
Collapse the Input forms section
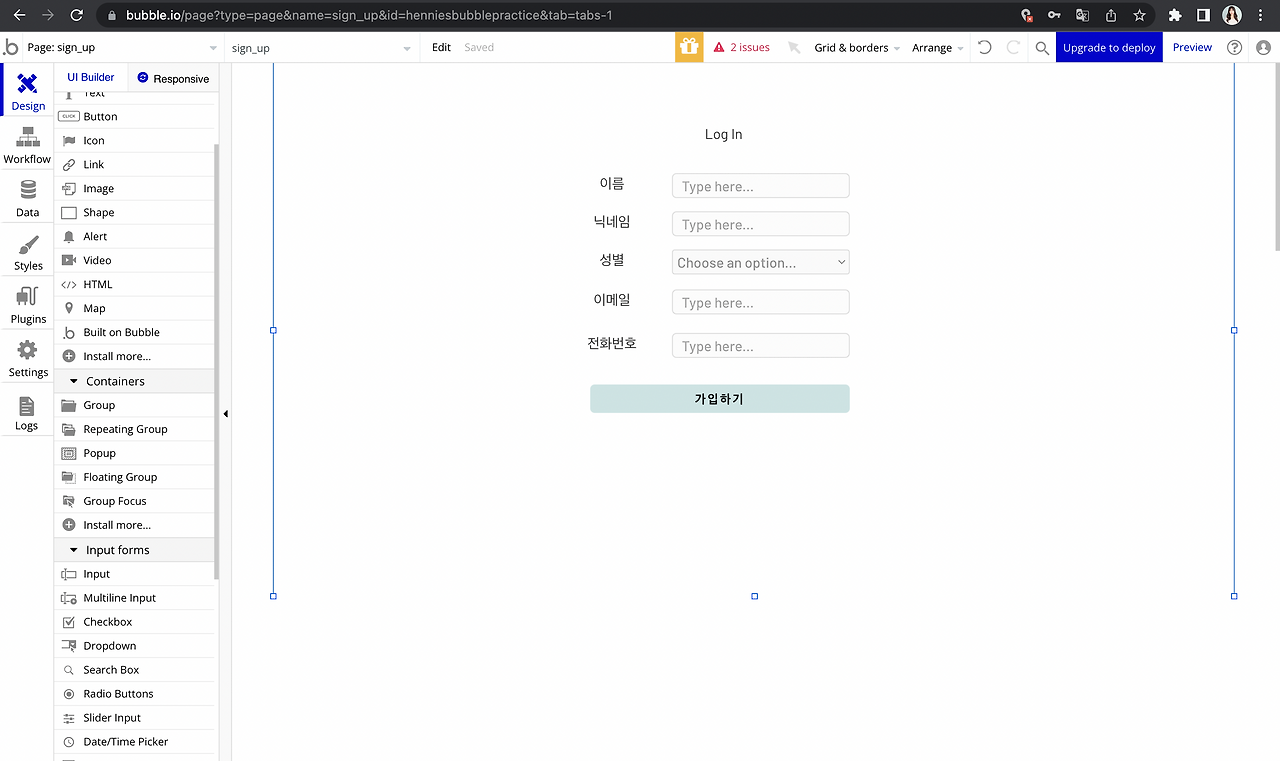(x=73, y=549)
